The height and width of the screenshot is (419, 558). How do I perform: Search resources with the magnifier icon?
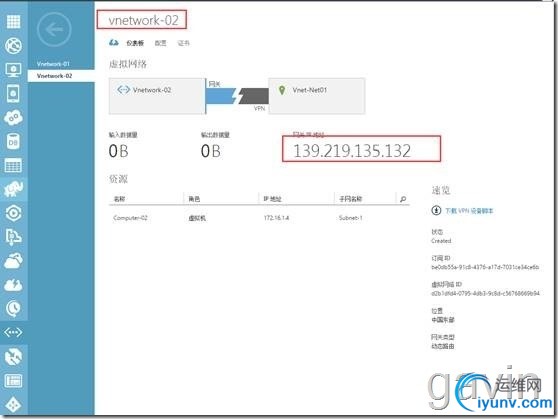coord(403,199)
